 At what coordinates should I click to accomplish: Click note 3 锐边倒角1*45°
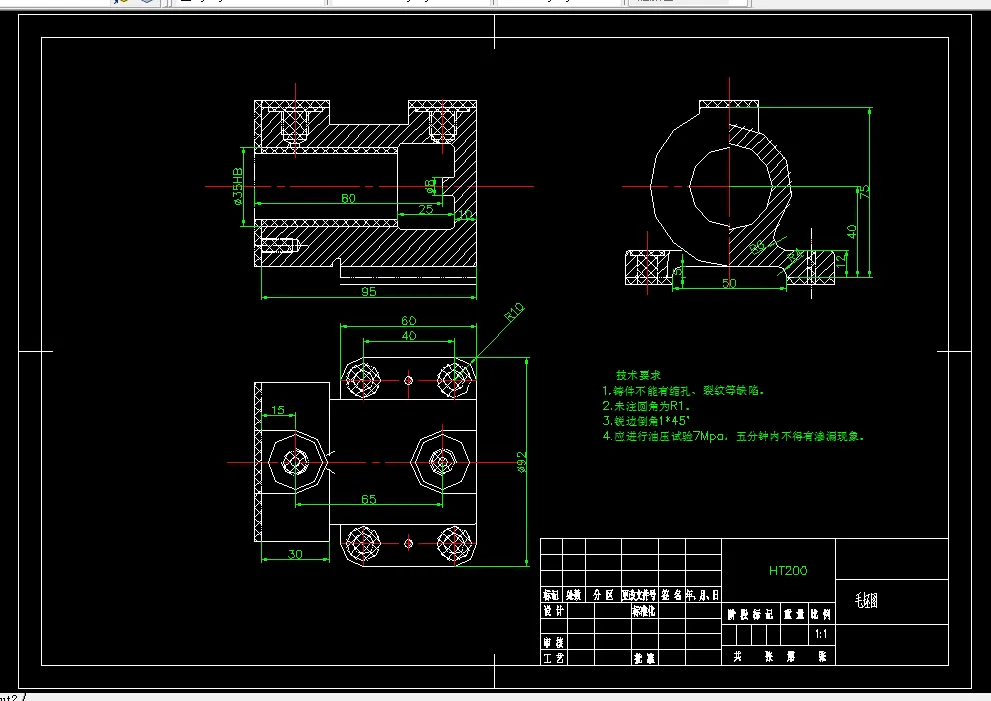pyautogui.click(x=646, y=421)
